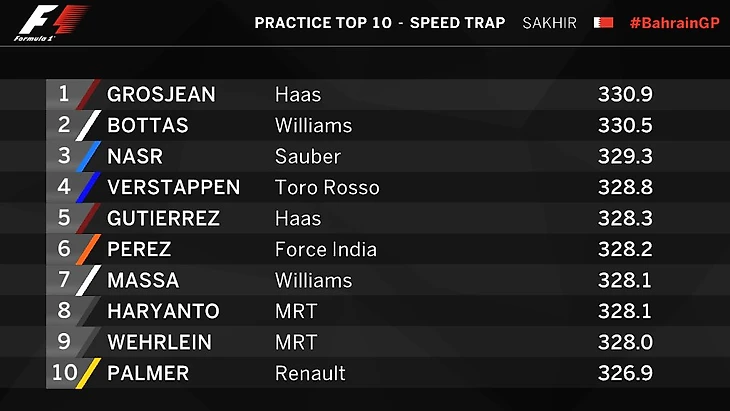Select the GROSJEAN driver name
Screen dimensions: 730x411
[162, 94]
